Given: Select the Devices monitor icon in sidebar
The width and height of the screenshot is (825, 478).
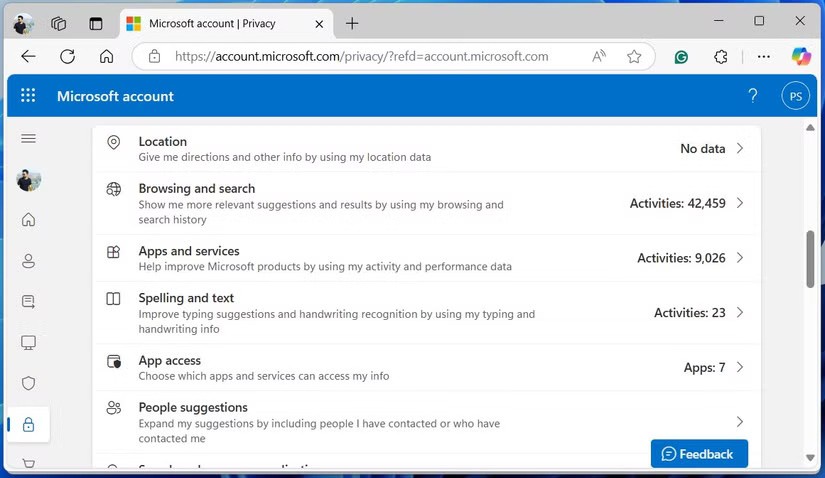Looking at the screenshot, I should click(x=28, y=343).
